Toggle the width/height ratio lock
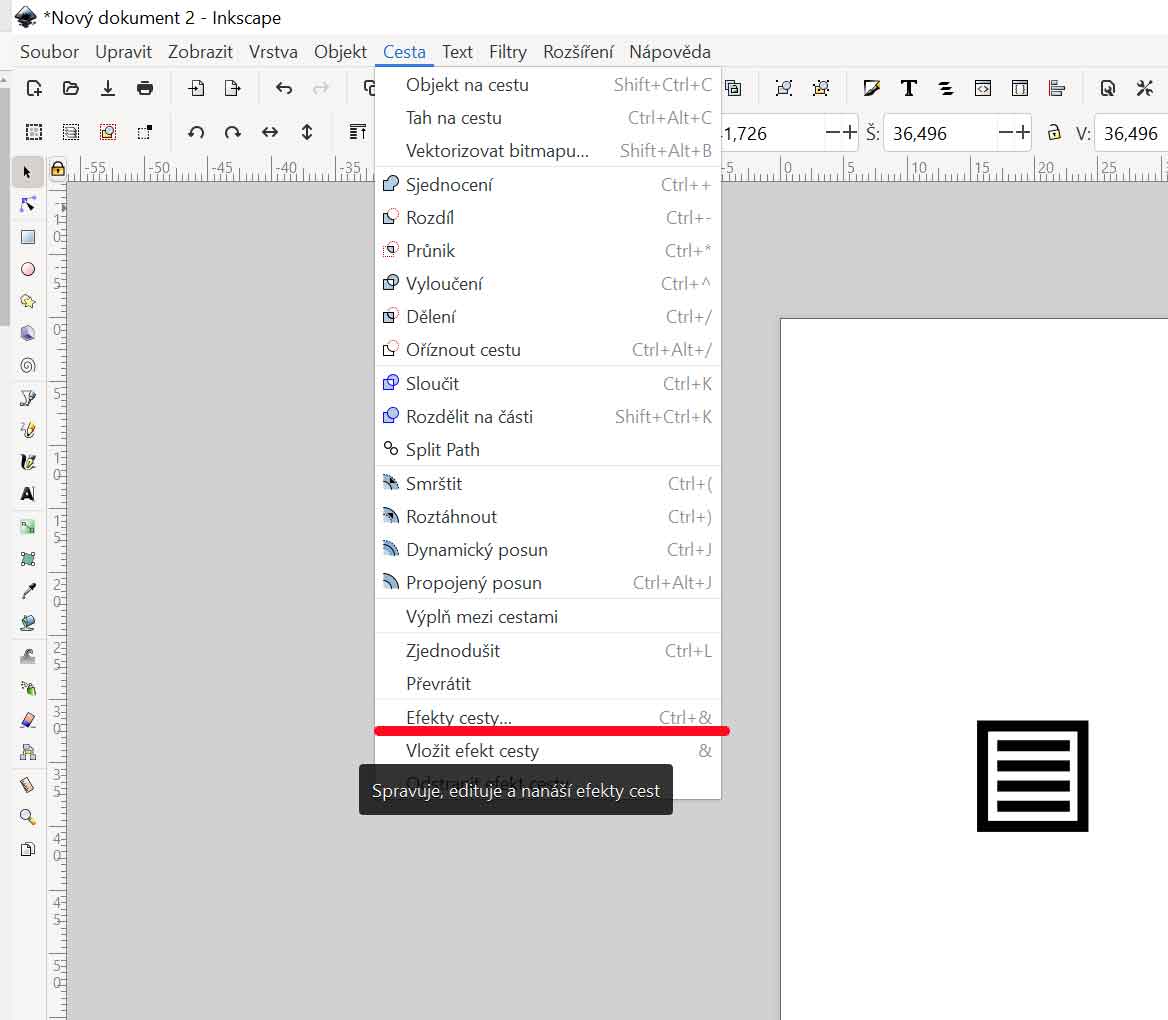This screenshot has height=1020, width=1168. (x=1053, y=132)
